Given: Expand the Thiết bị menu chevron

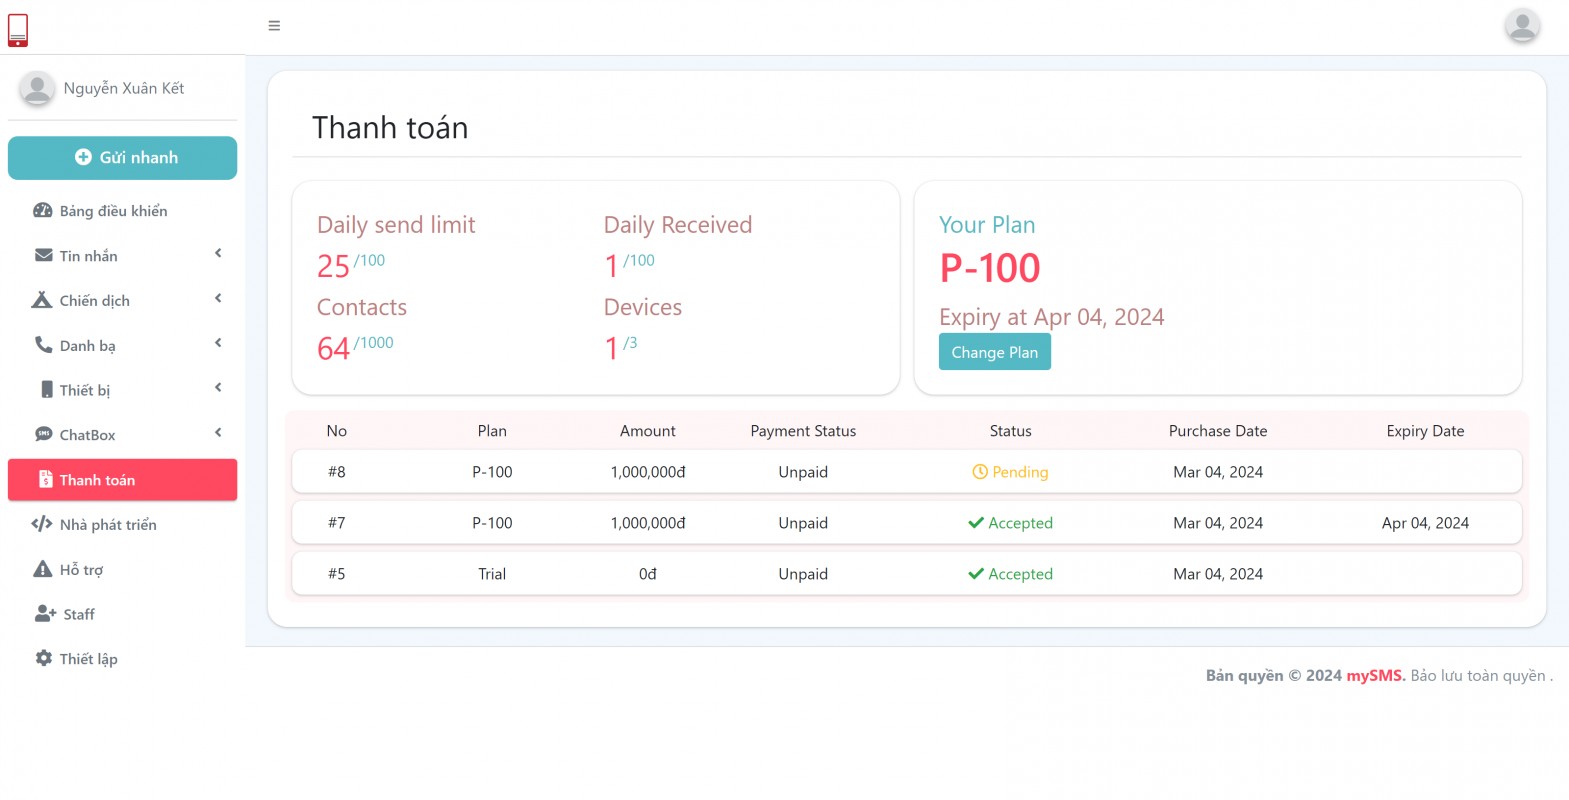Looking at the screenshot, I should point(218,388).
